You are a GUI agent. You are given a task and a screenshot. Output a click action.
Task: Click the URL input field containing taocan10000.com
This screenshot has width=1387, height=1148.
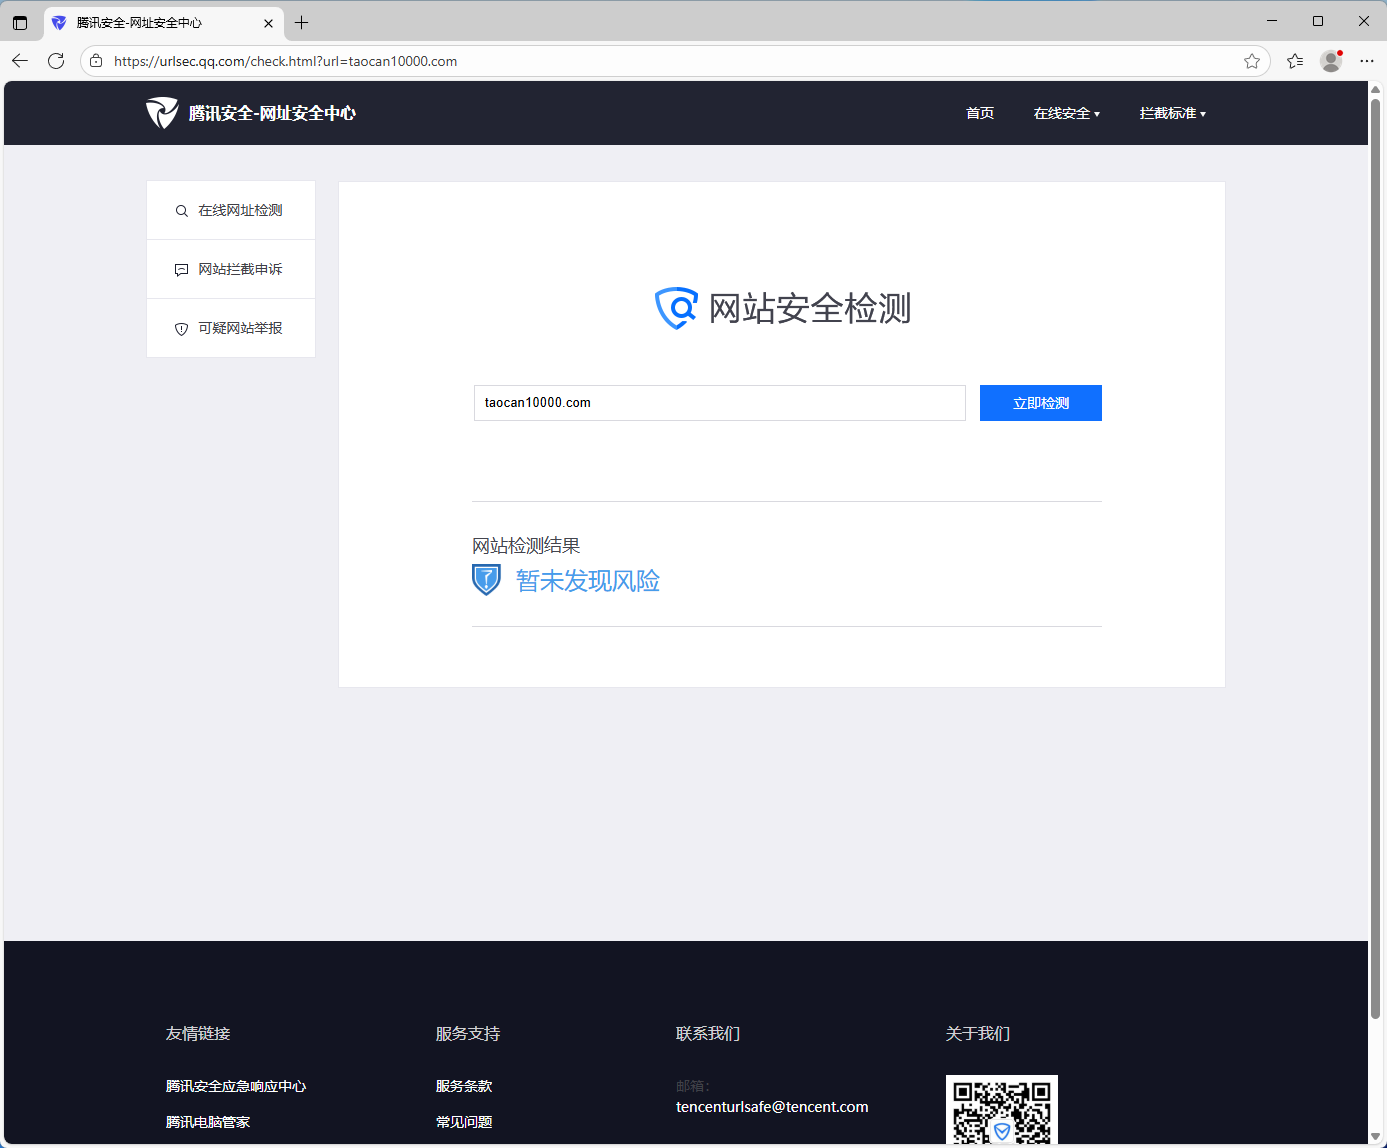coord(720,403)
